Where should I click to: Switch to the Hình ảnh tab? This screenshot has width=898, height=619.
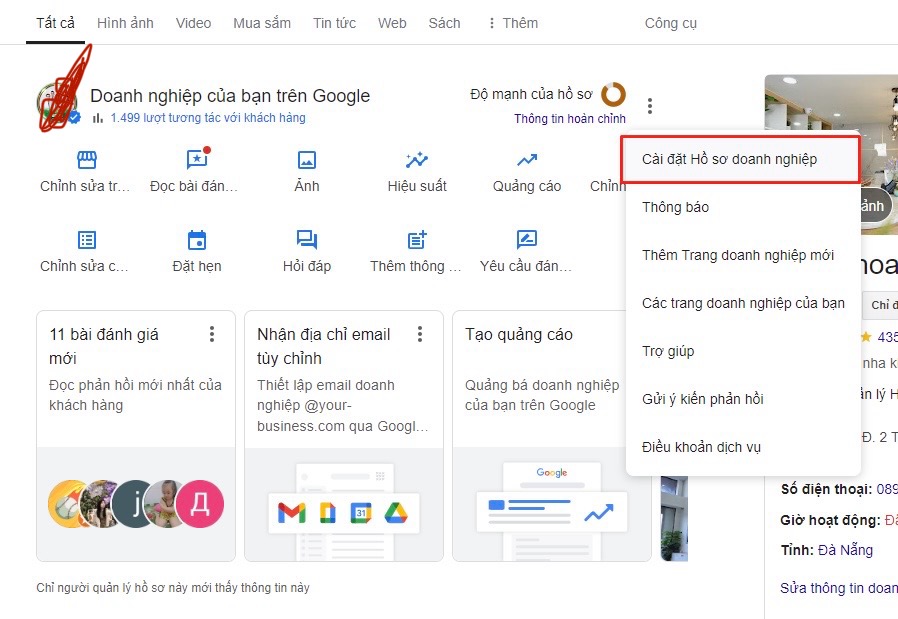point(125,23)
